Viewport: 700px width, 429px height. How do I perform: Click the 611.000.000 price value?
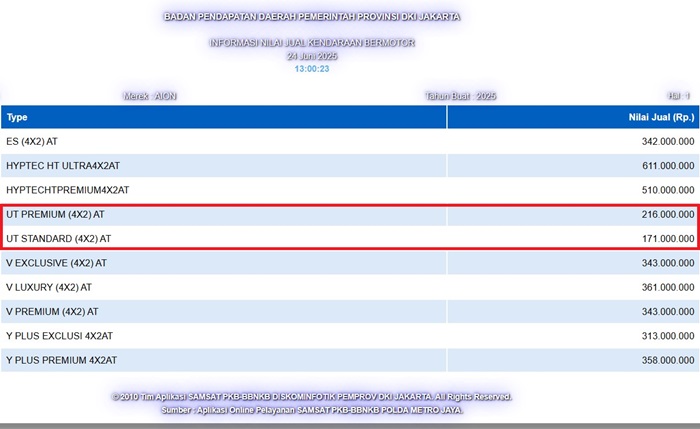[x=668, y=166]
